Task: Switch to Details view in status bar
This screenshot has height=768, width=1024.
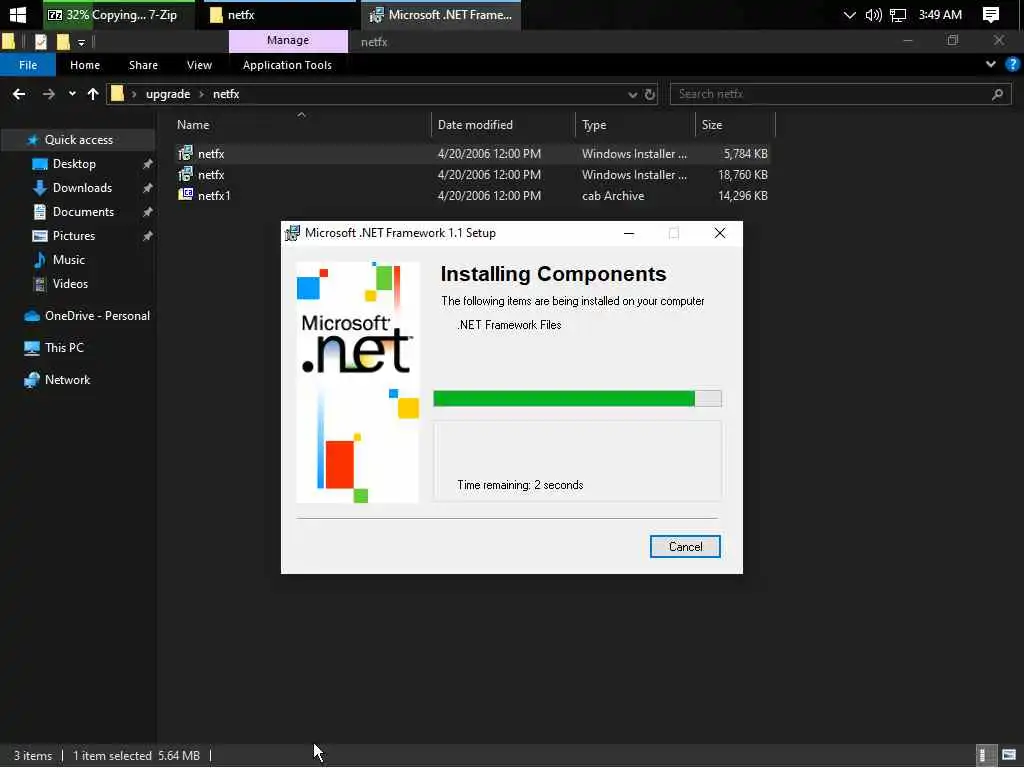Action: (984, 756)
